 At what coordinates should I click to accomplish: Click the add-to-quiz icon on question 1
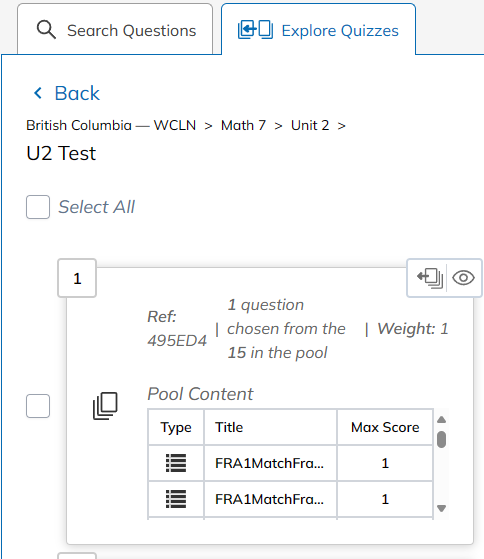pos(430,278)
